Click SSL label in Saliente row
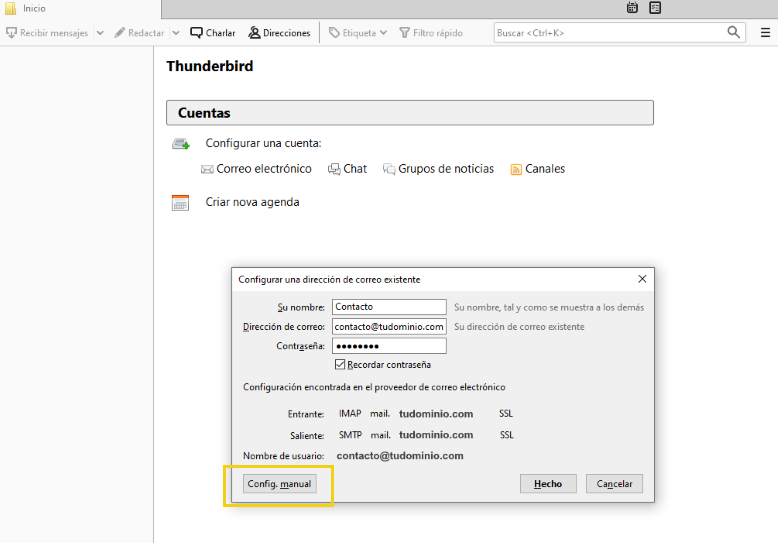The image size is (778, 543). [507, 435]
